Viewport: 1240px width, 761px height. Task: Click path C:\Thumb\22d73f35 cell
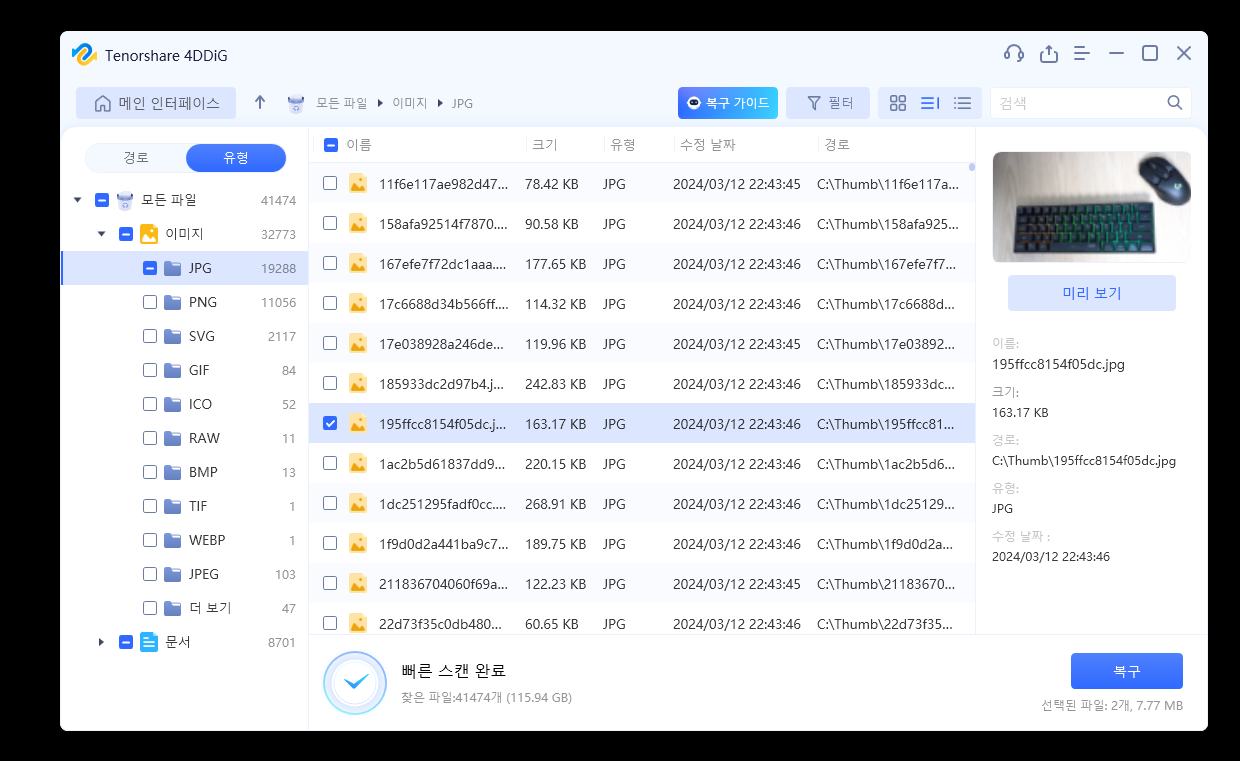point(887,624)
